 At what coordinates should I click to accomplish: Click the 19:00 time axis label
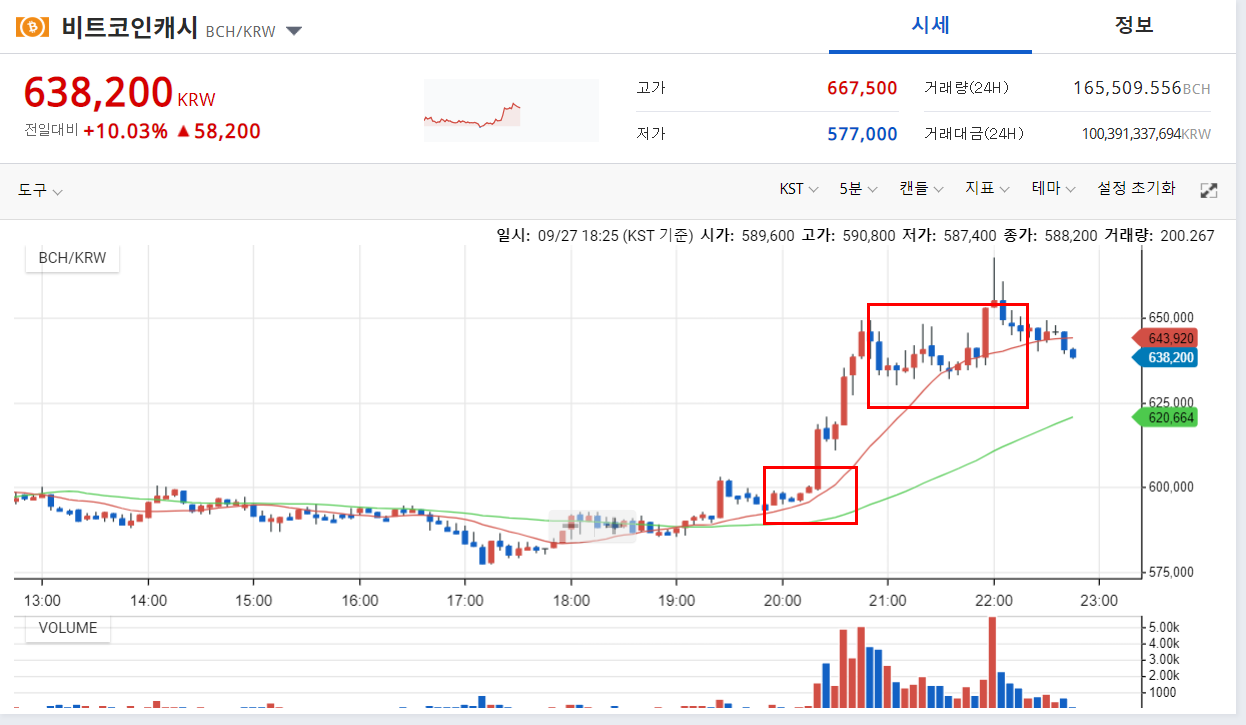[676, 600]
